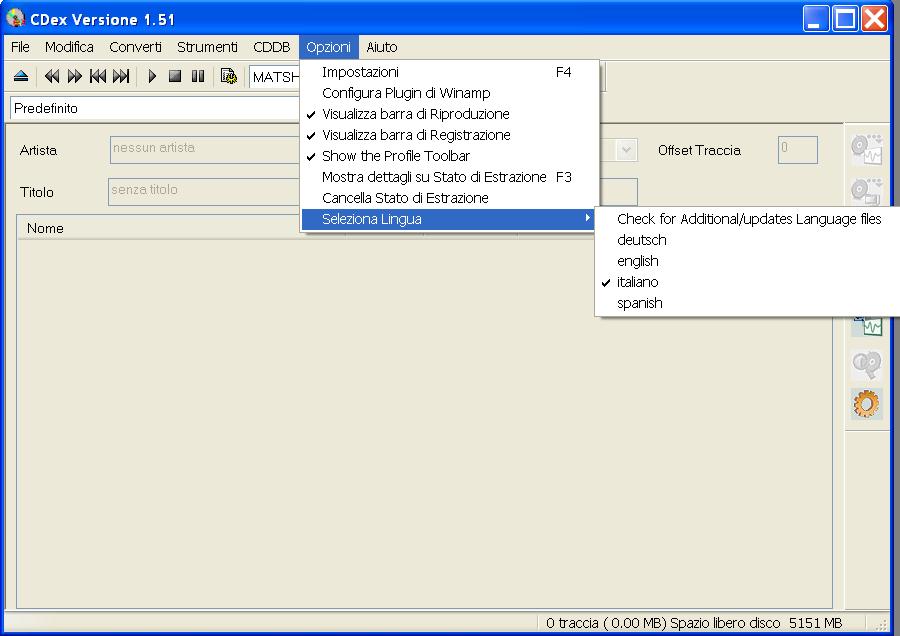Click the extract CD to WAV sidebar icon

pos(866,149)
